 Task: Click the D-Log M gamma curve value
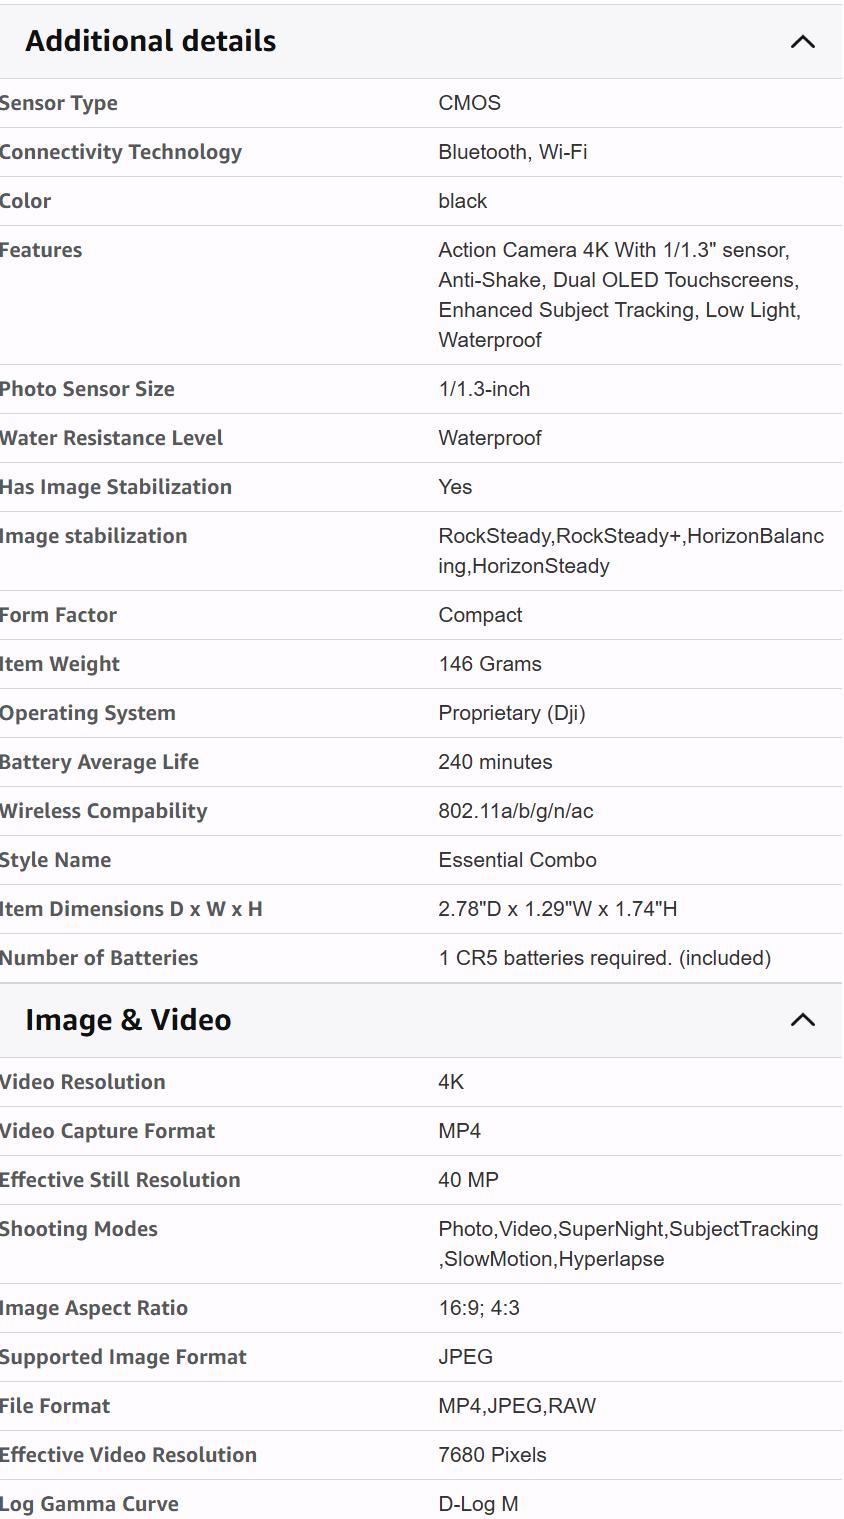coord(478,1504)
